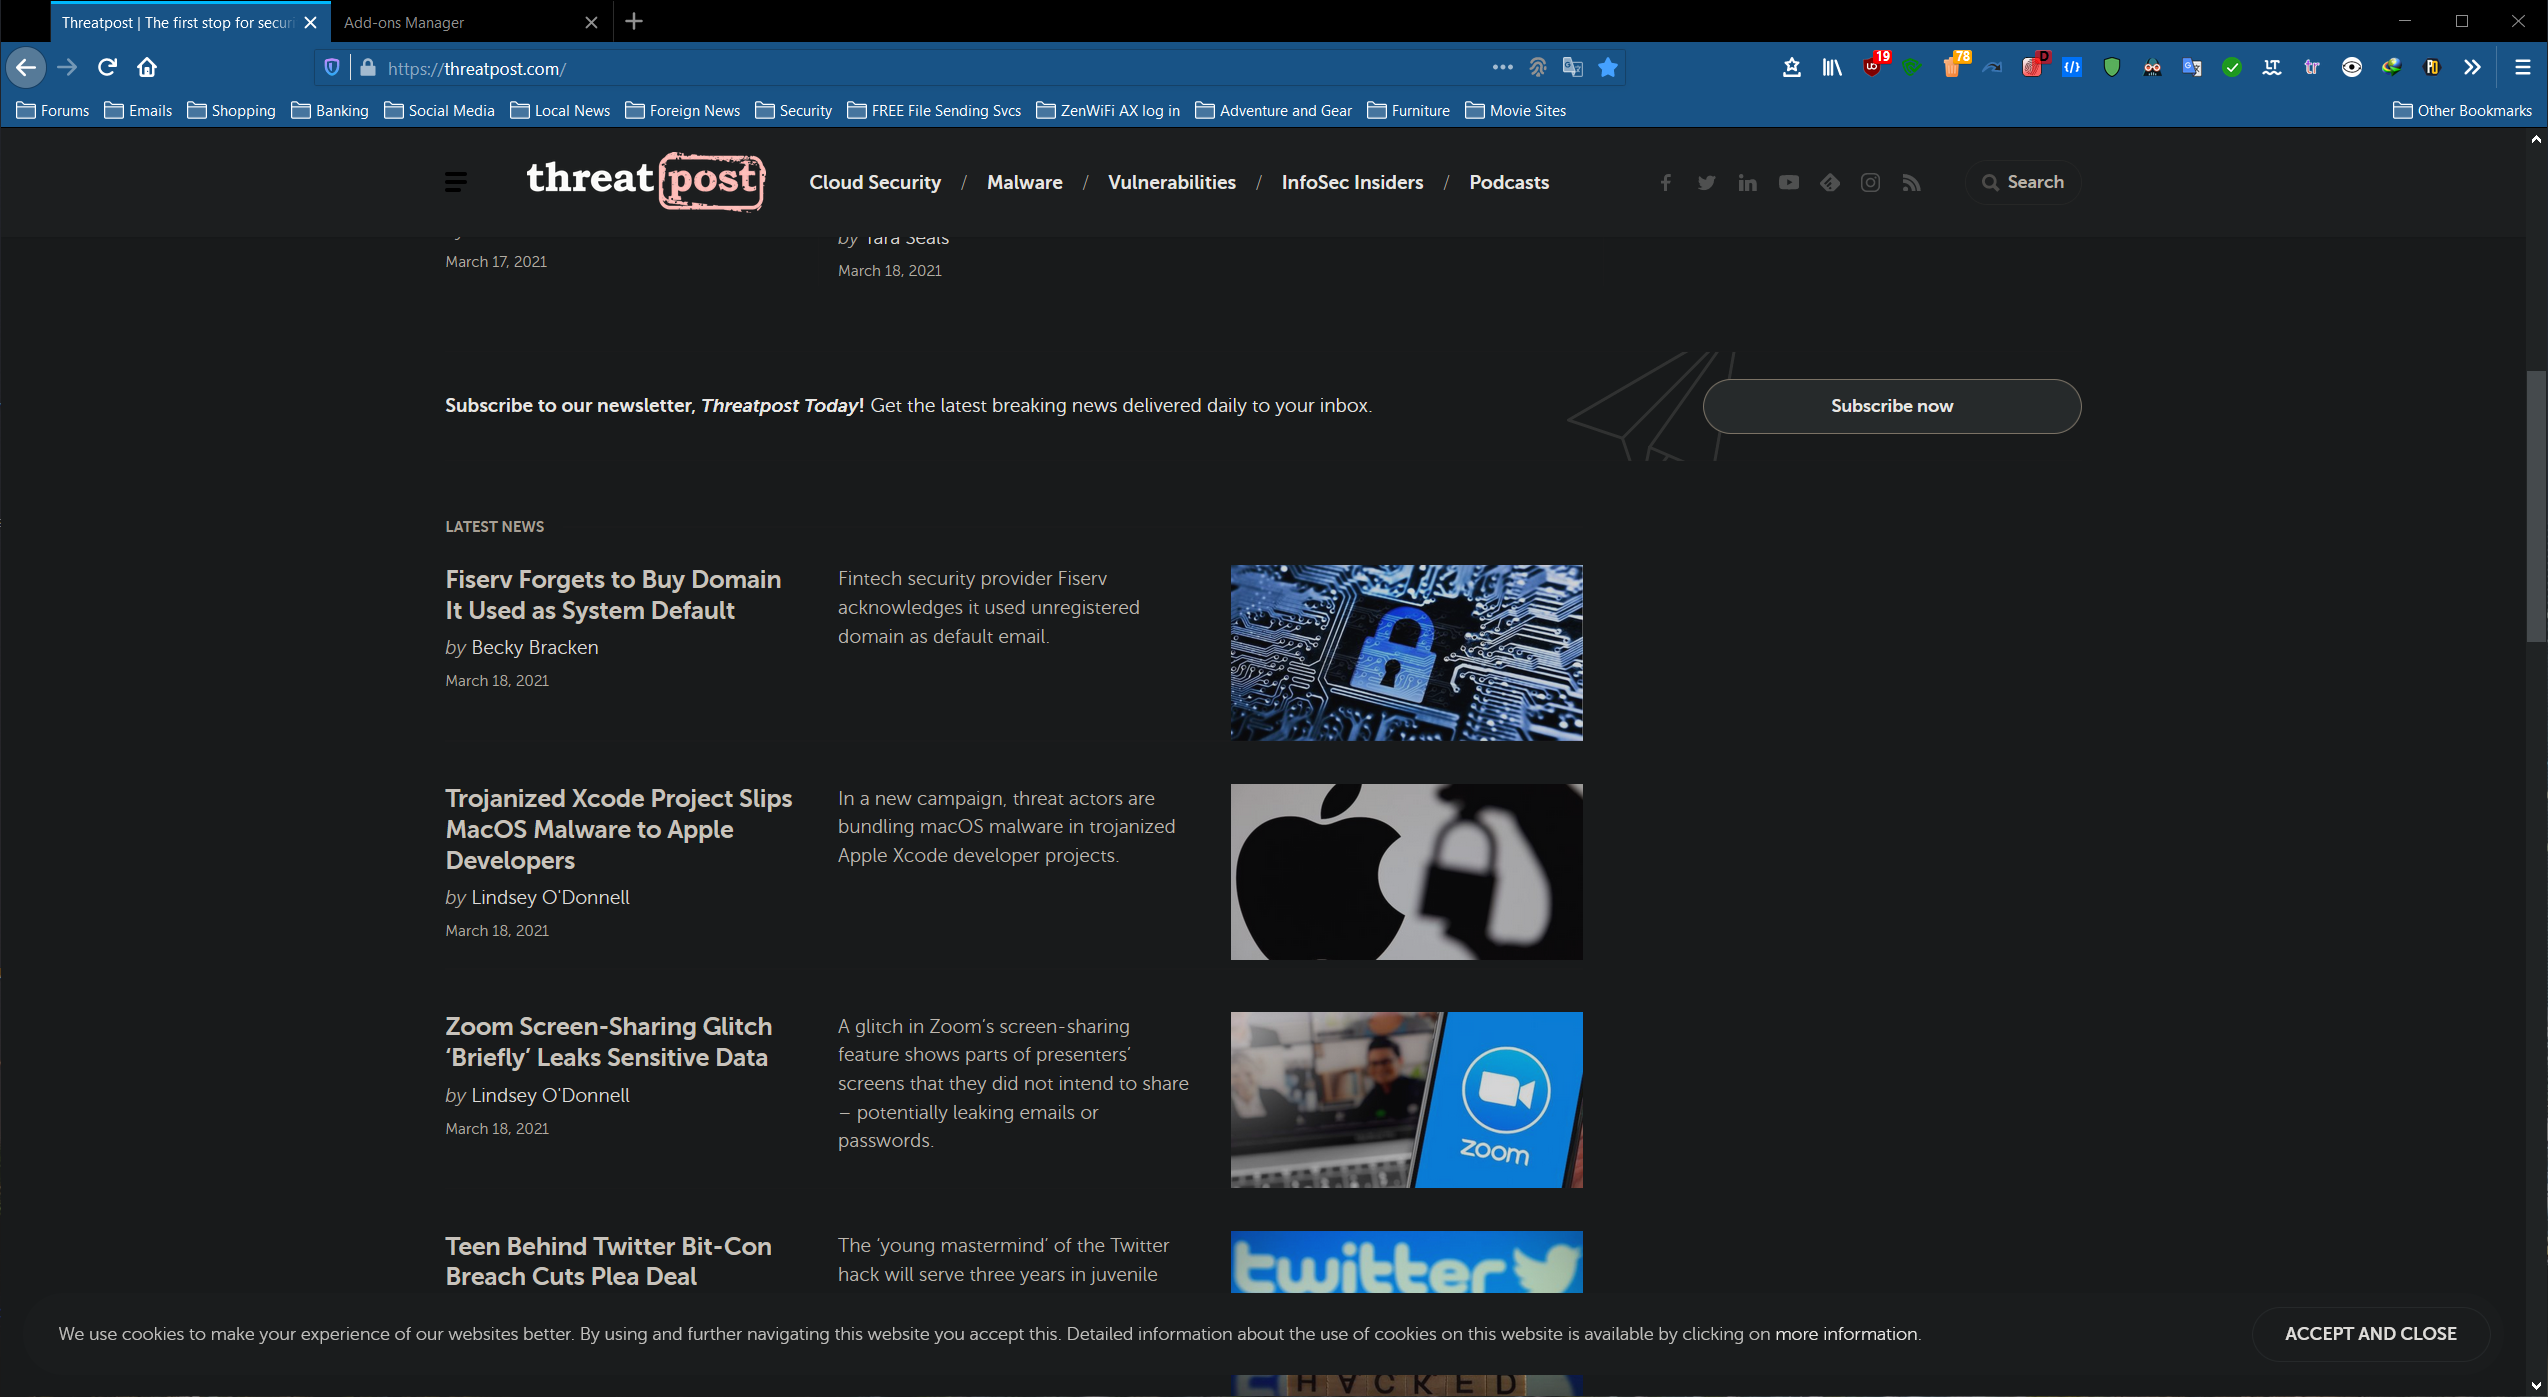Open the site hamburger menu
Viewport: 2548px width, 1397px height.
click(x=455, y=182)
